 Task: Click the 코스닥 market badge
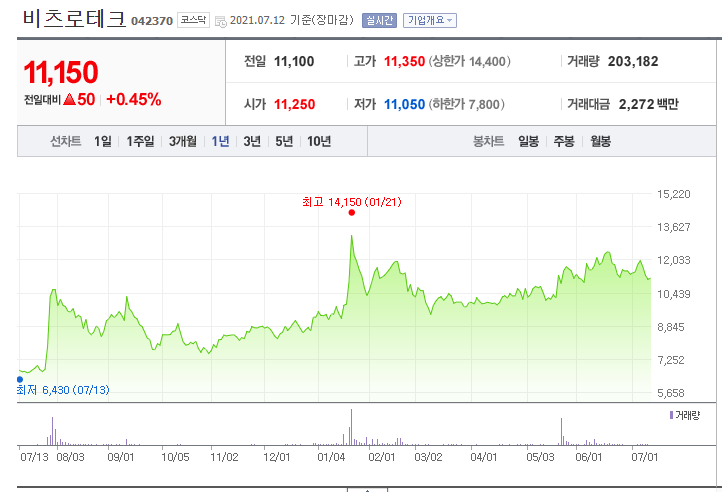tap(193, 20)
